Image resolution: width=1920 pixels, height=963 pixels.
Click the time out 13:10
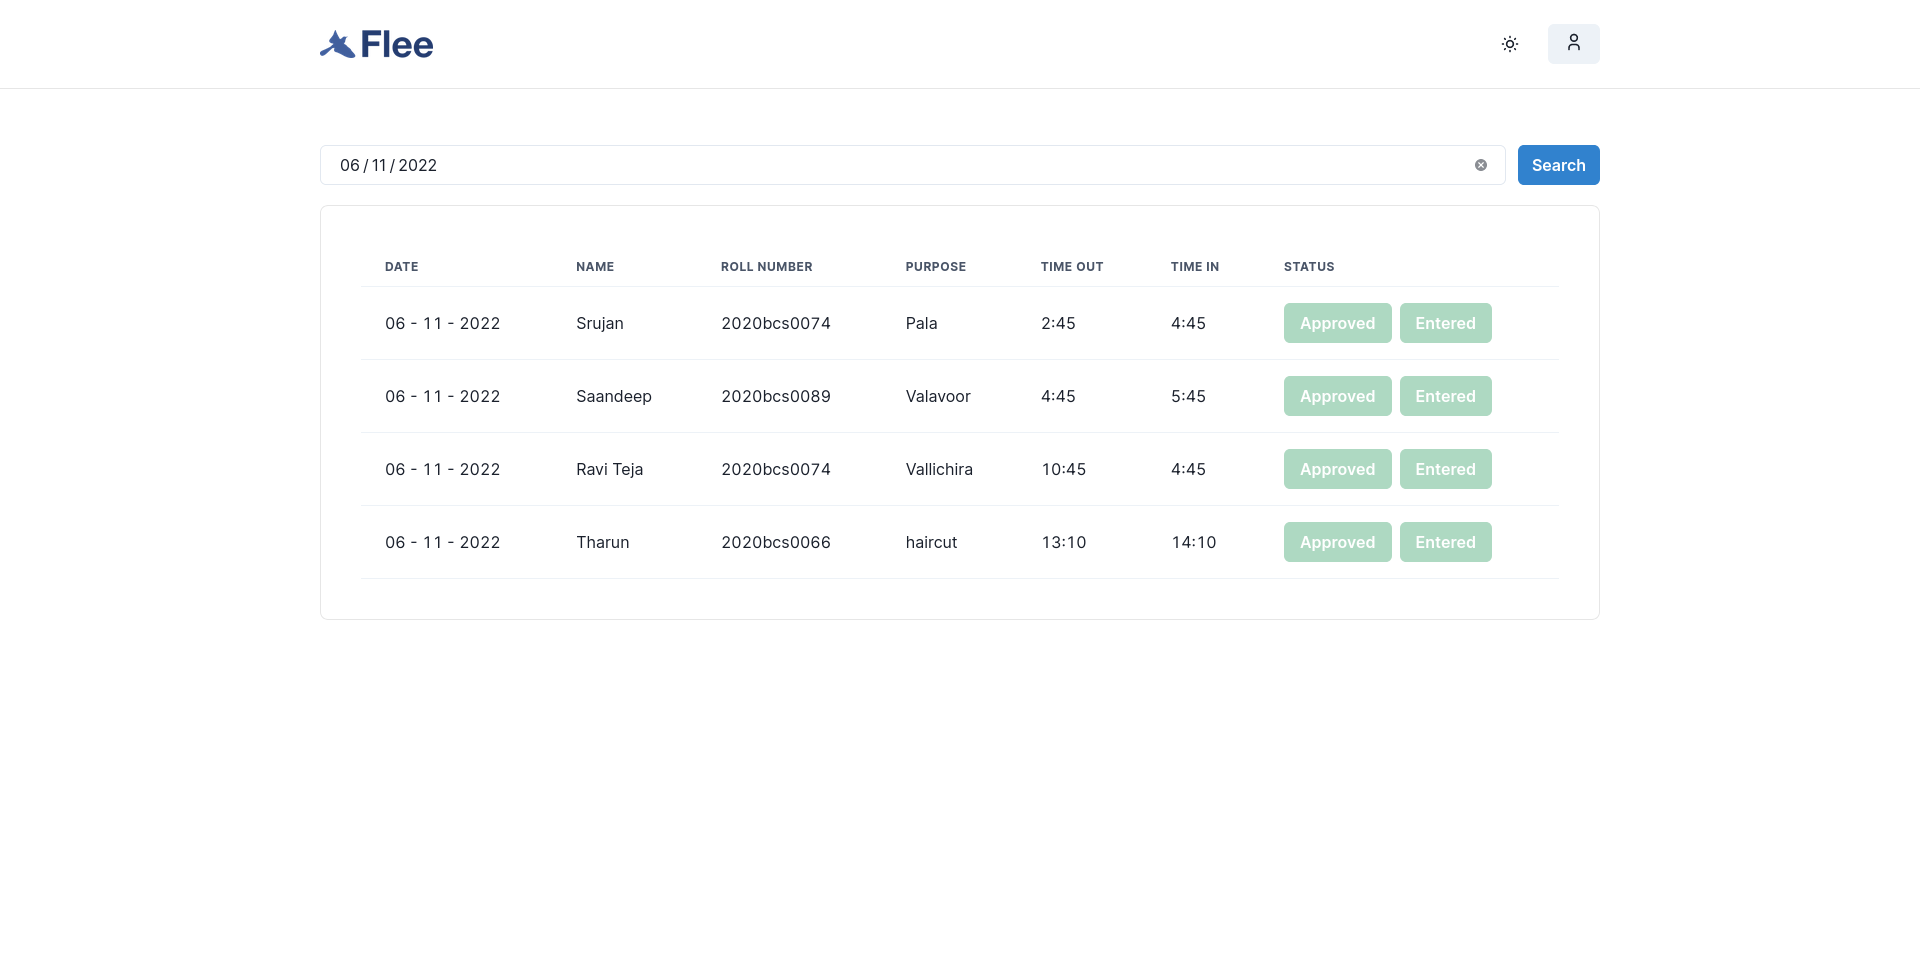(1064, 542)
